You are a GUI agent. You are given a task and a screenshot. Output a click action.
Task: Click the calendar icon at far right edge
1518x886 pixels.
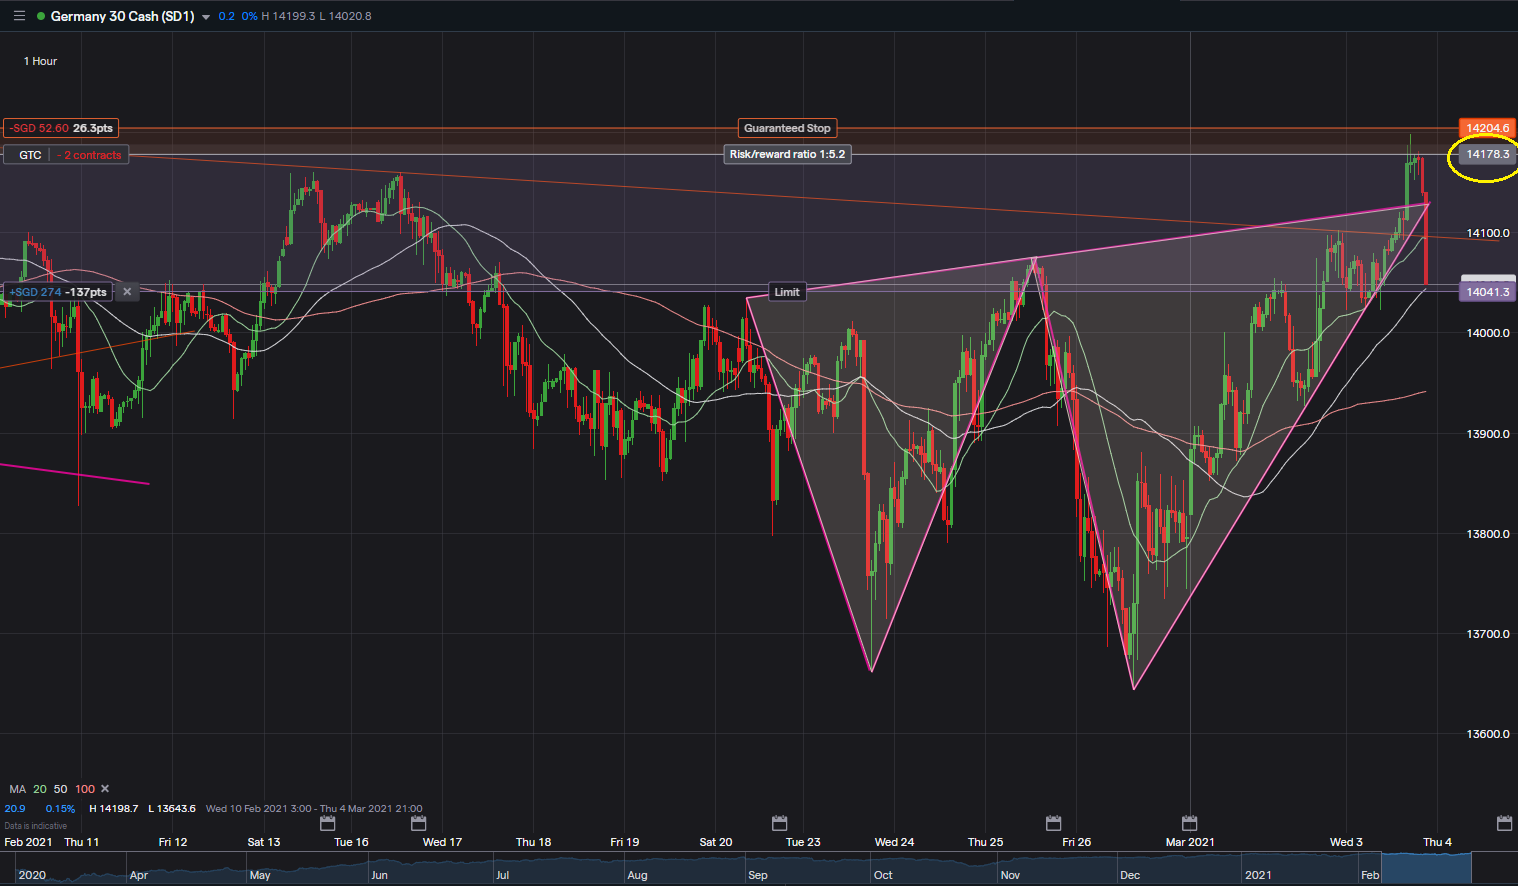pos(1504,823)
